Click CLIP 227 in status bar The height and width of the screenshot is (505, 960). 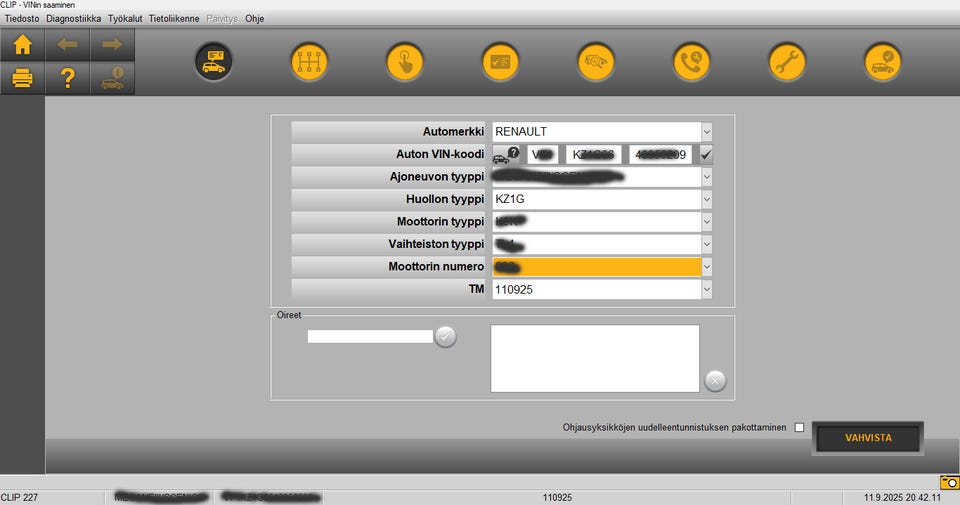click(x=20, y=498)
